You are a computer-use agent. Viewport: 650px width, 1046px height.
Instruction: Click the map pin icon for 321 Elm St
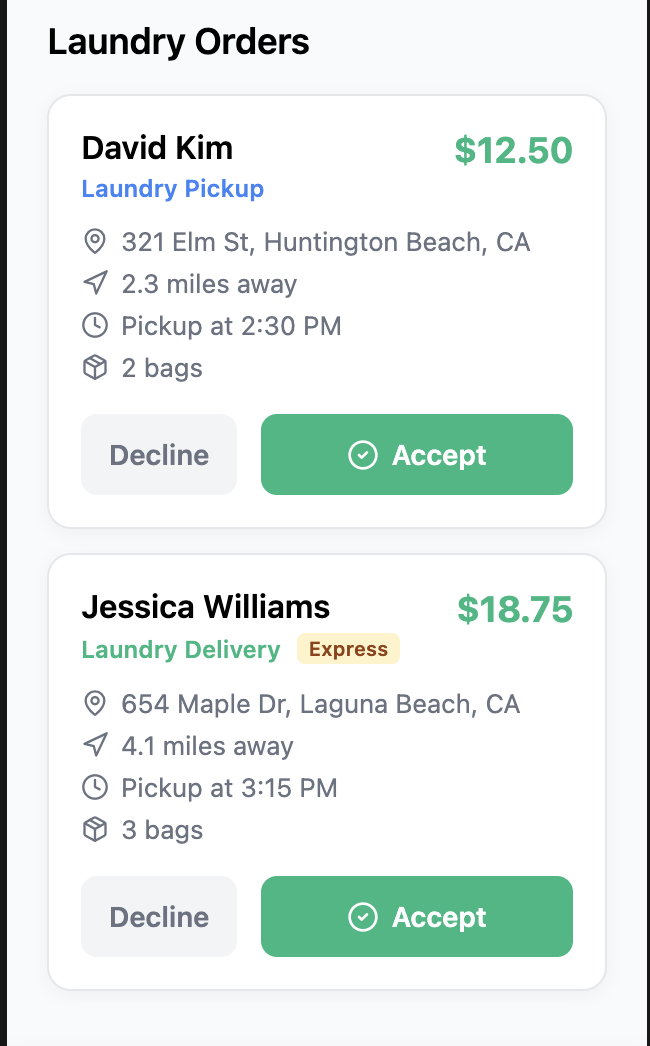pyautogui.click(x=95, y=241)
